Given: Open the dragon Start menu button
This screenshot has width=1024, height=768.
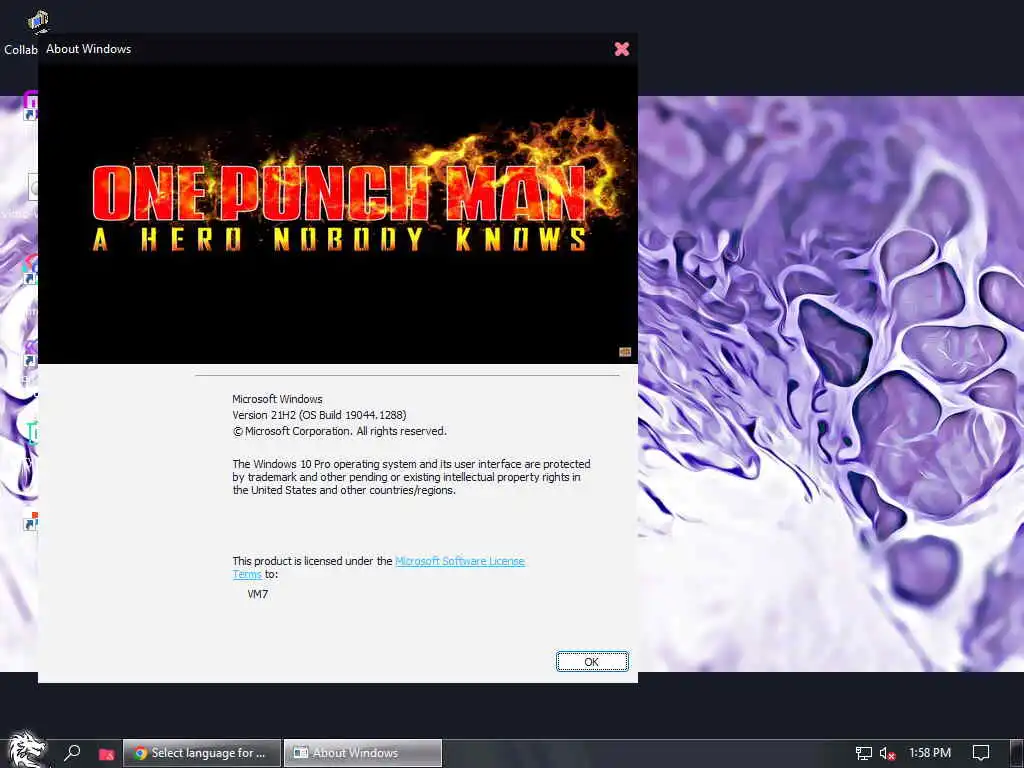Looking at the screenshot, I should (26, 749).
